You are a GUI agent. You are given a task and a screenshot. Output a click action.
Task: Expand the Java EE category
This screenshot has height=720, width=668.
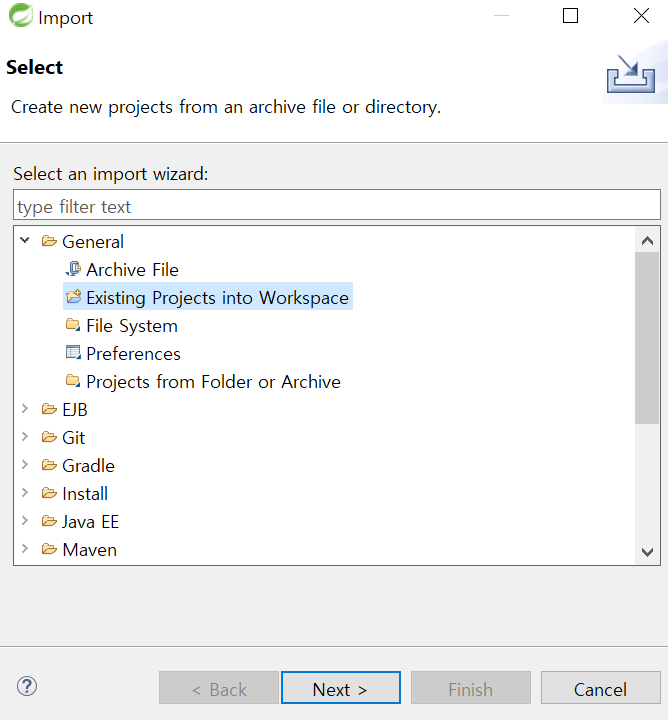(x=25, y=521)
